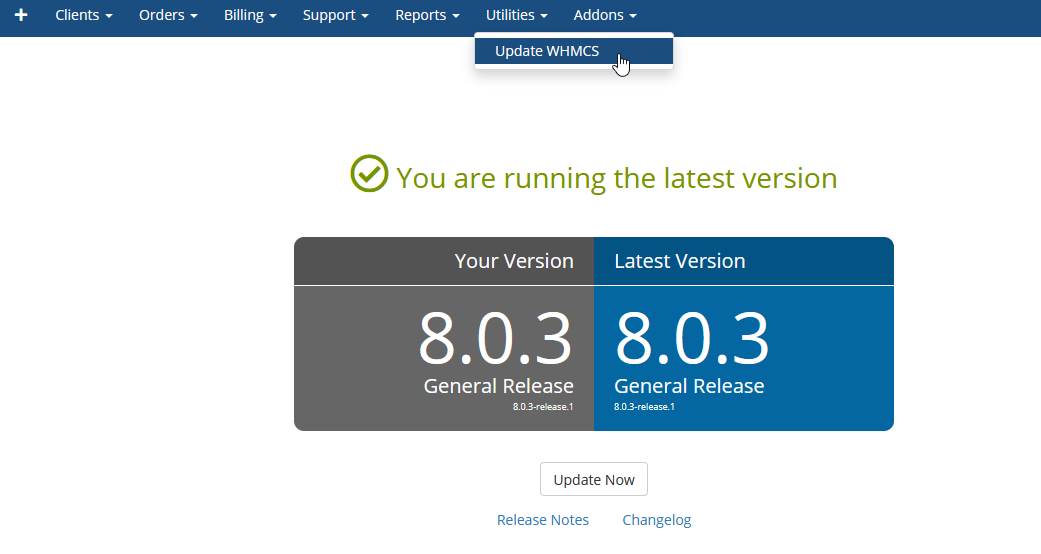Click General Release label in blue panel

[x=689, y=386]
